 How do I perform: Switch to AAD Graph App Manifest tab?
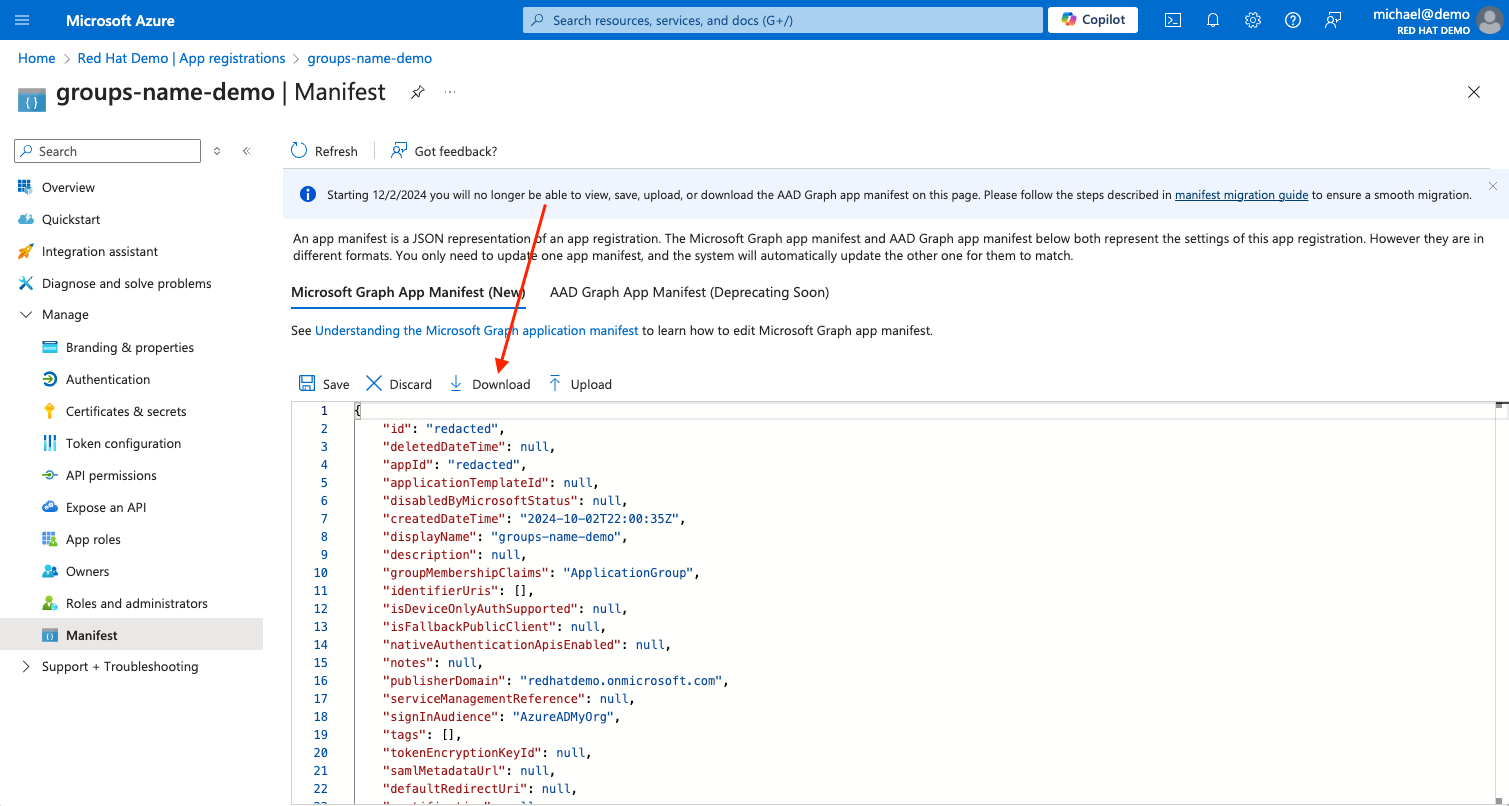point(689,292)
